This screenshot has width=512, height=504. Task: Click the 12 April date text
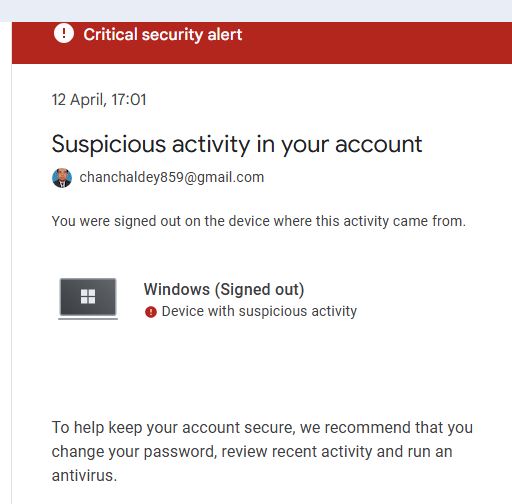pos(79,100)
